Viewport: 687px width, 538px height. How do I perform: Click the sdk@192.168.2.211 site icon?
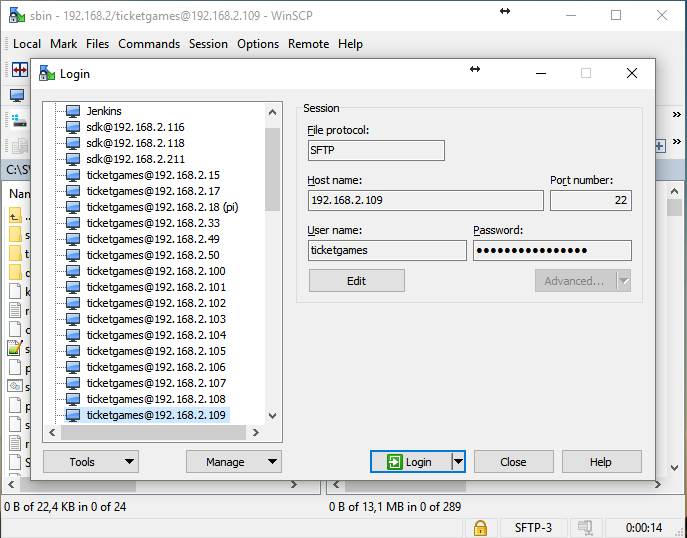73,159
